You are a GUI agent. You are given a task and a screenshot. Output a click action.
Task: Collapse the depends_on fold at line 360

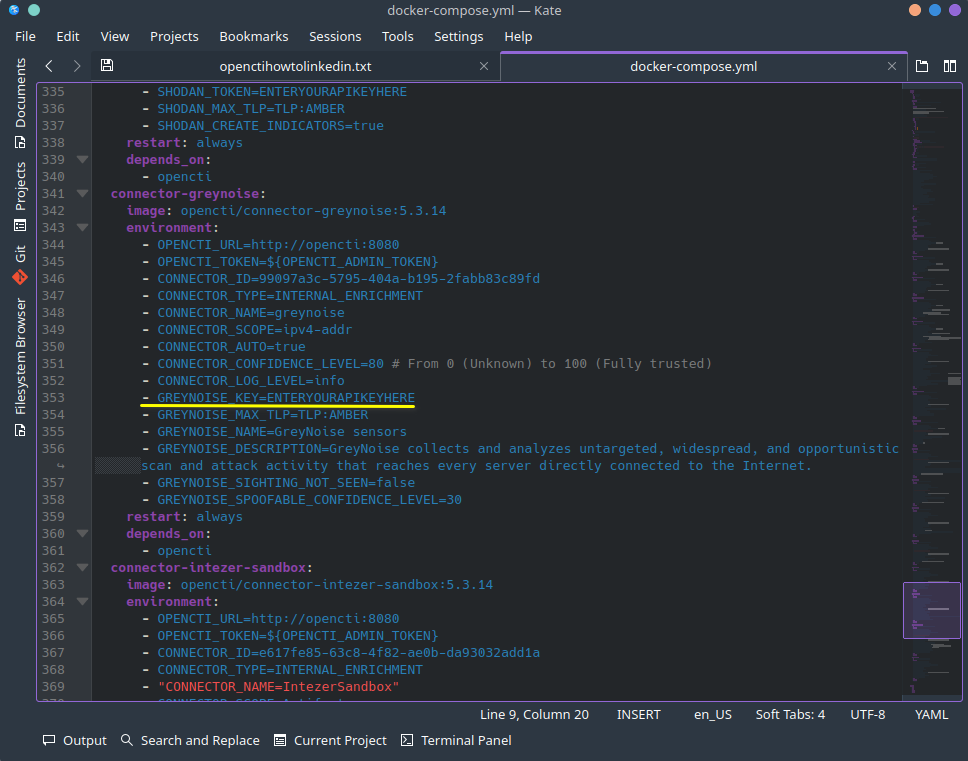tap(82, 534)
